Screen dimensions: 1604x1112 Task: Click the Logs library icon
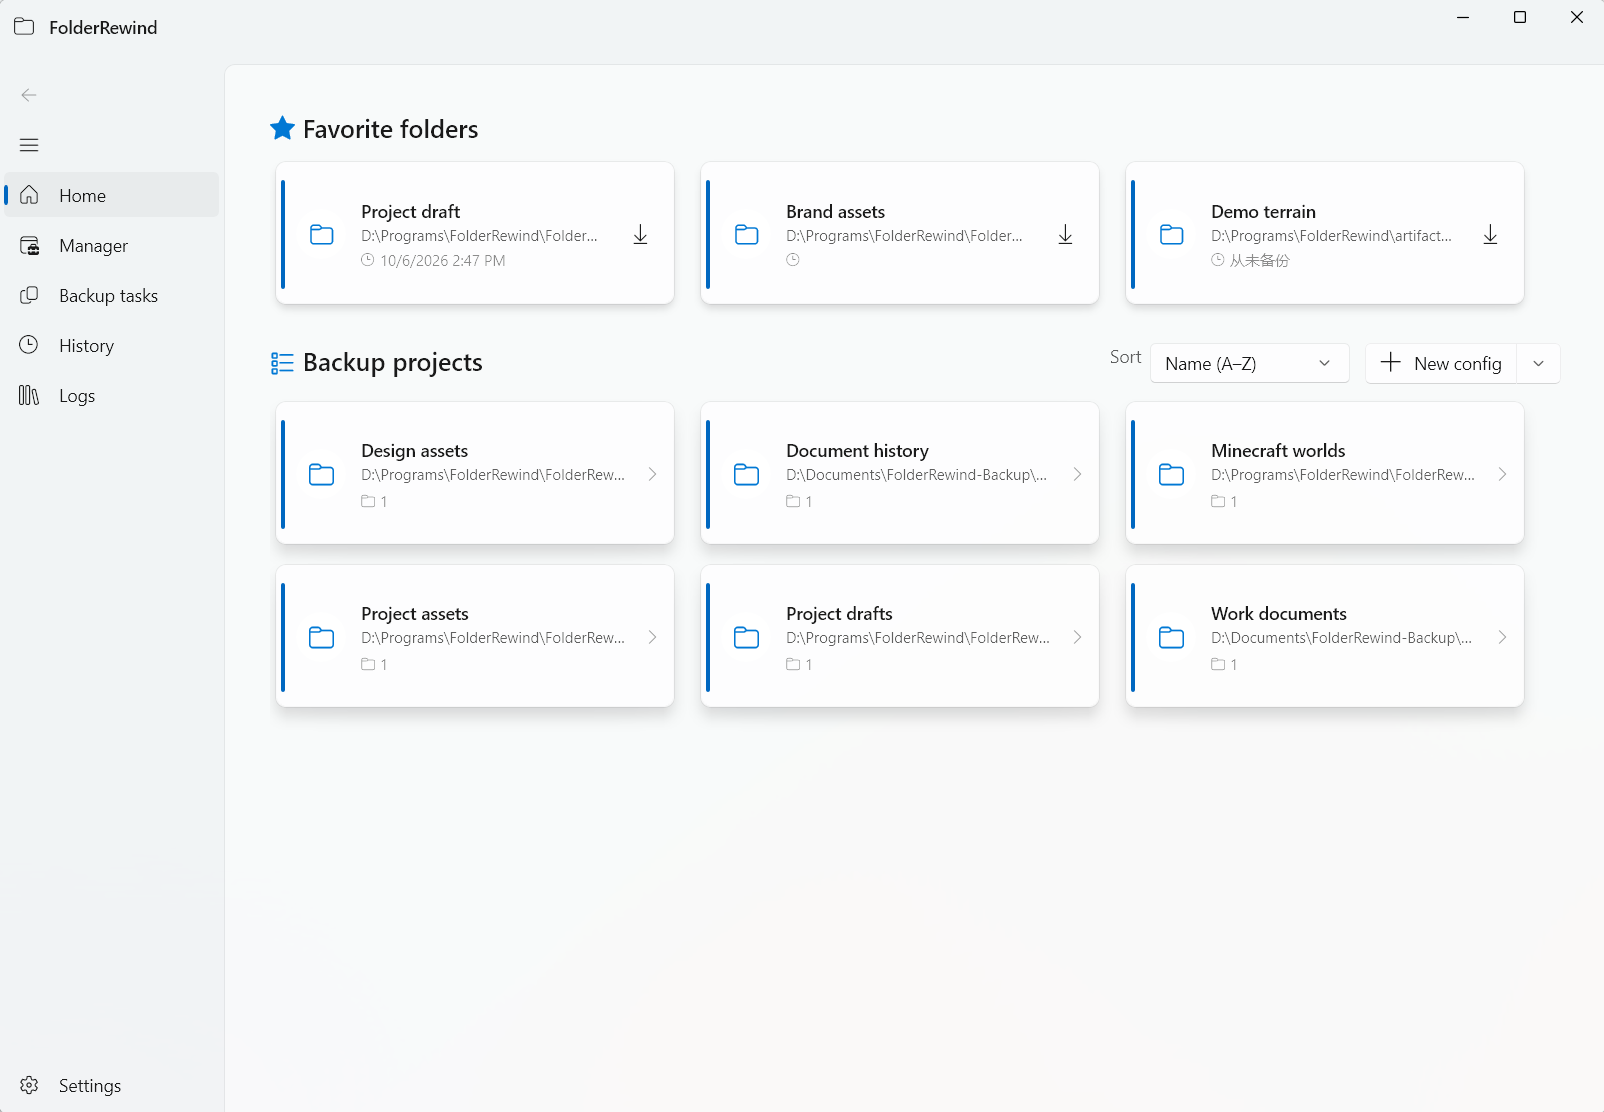tap(29, 395)
